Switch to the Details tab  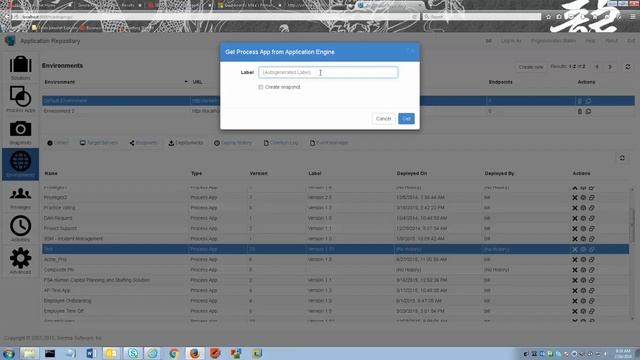coord(58,143)
